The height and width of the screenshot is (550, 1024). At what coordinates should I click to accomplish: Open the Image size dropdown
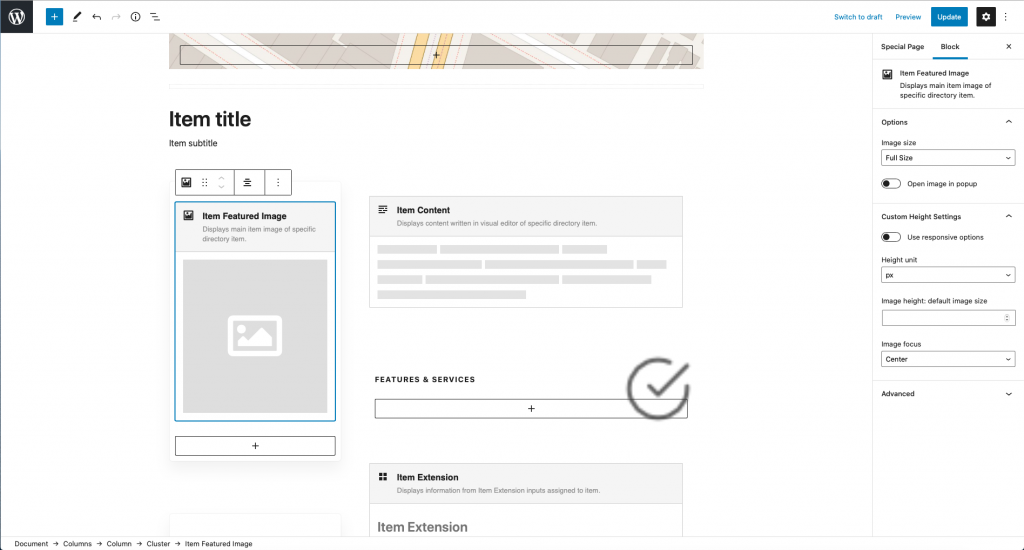(948, 158)
